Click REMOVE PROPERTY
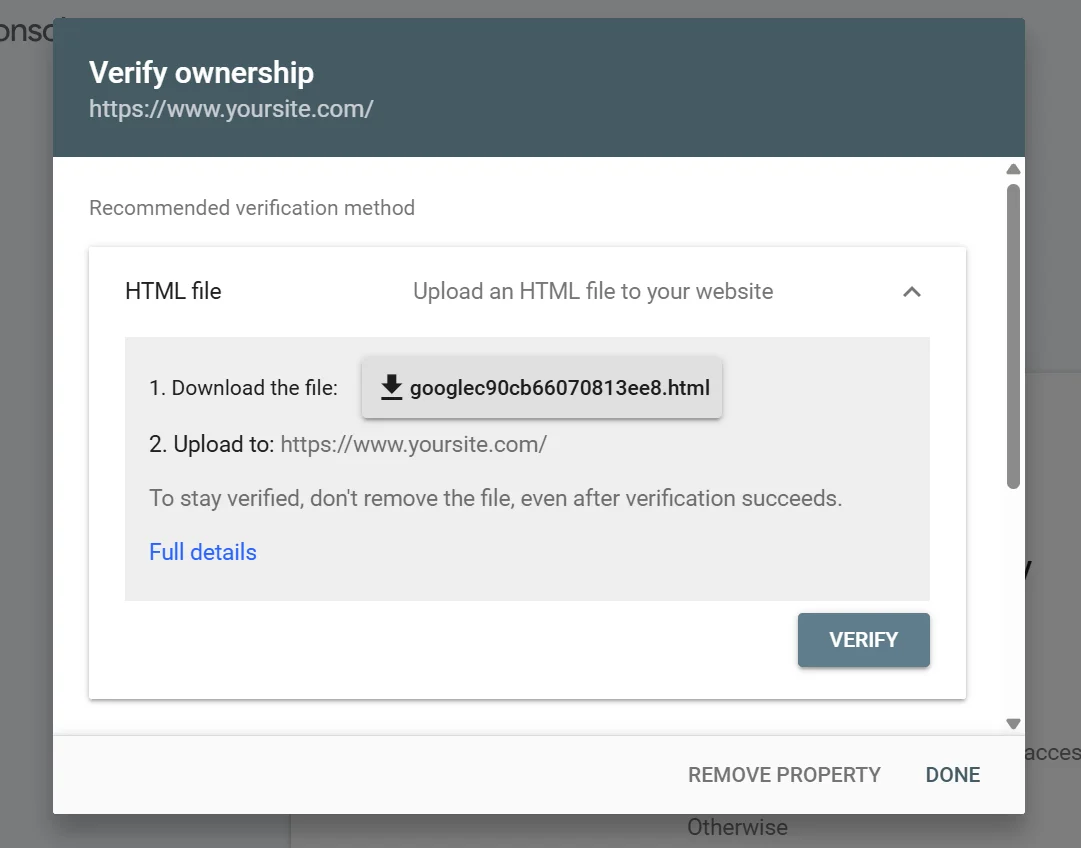Image resolution: width=1081 pixels, height=848 pixels. 784,775
